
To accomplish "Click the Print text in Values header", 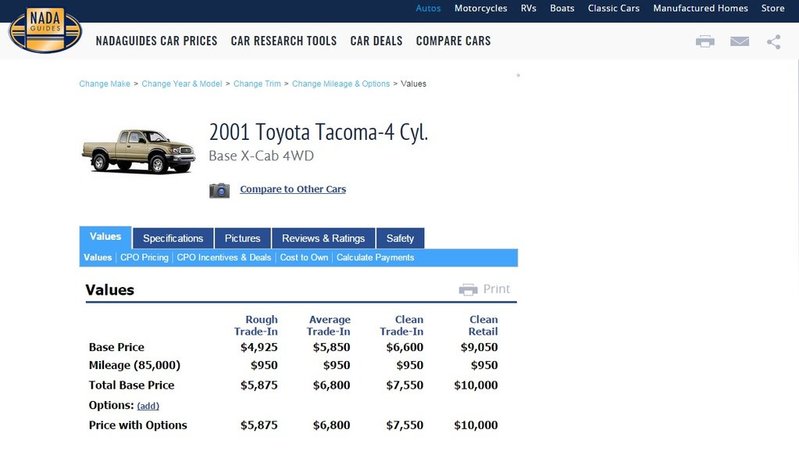I will tap(496, 289).
